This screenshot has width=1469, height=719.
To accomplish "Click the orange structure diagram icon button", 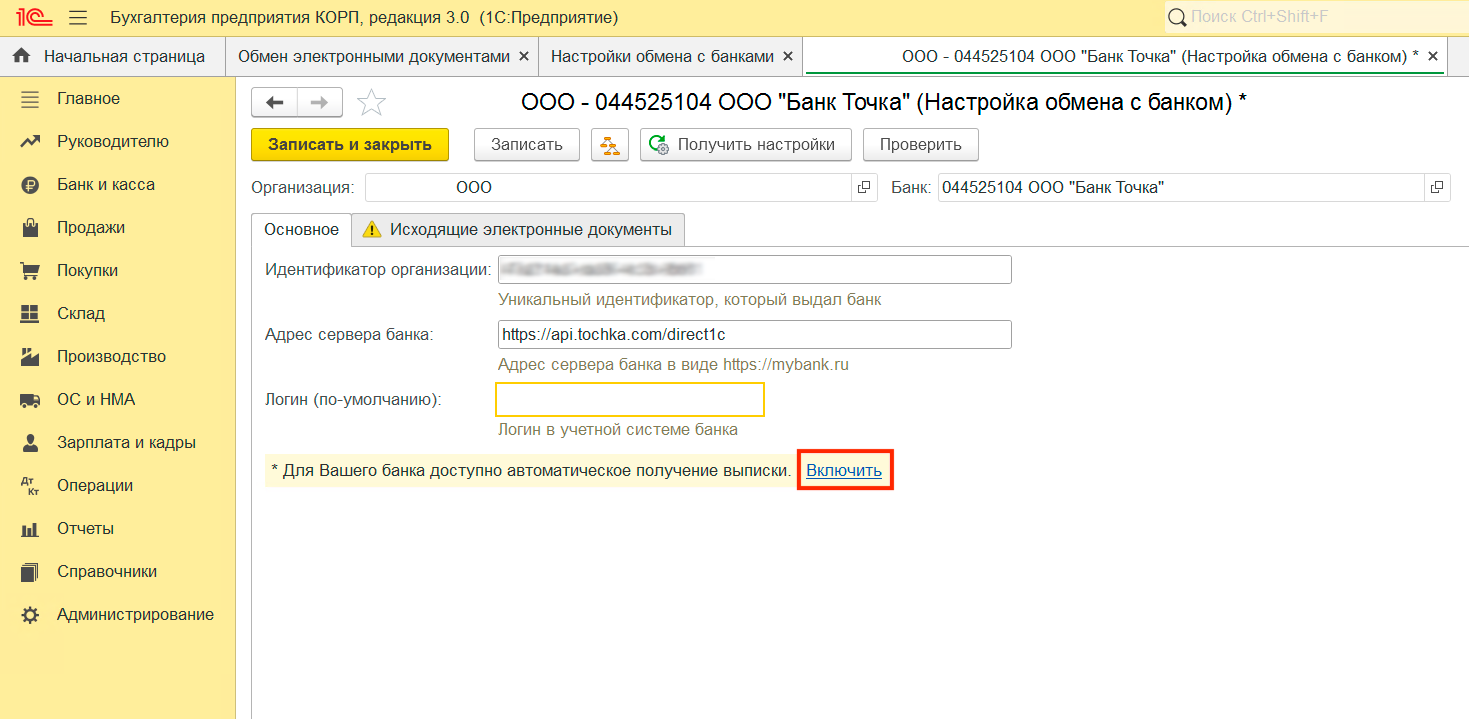I will [x=609, y=144].
